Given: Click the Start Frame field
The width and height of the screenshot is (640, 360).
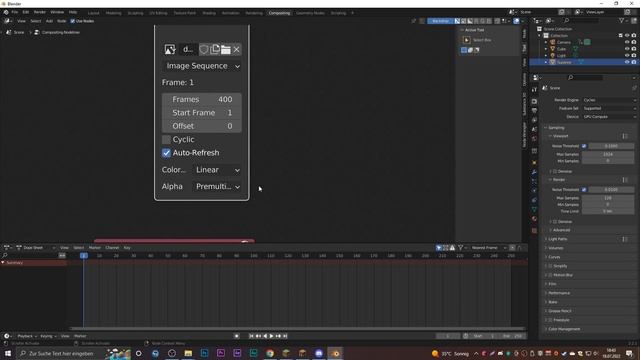Looking at the screenshot, I should (x=202, y=113).
